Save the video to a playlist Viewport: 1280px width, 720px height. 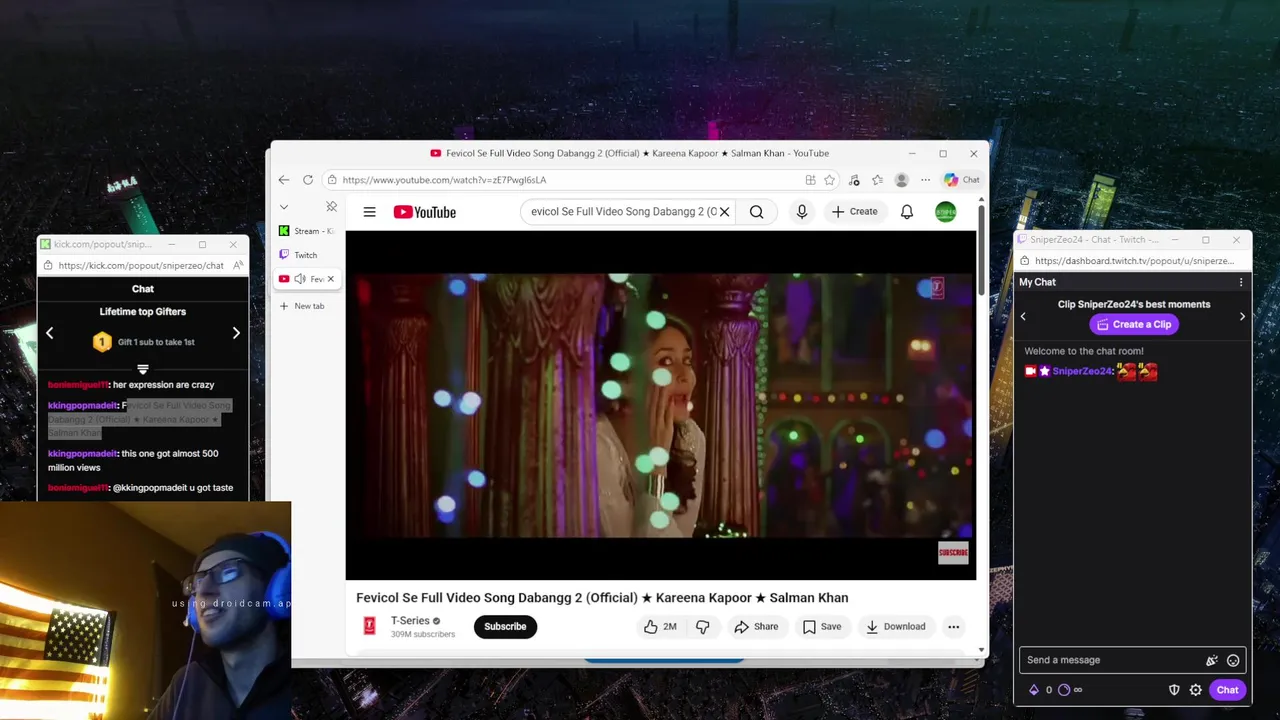click(821, 627)
